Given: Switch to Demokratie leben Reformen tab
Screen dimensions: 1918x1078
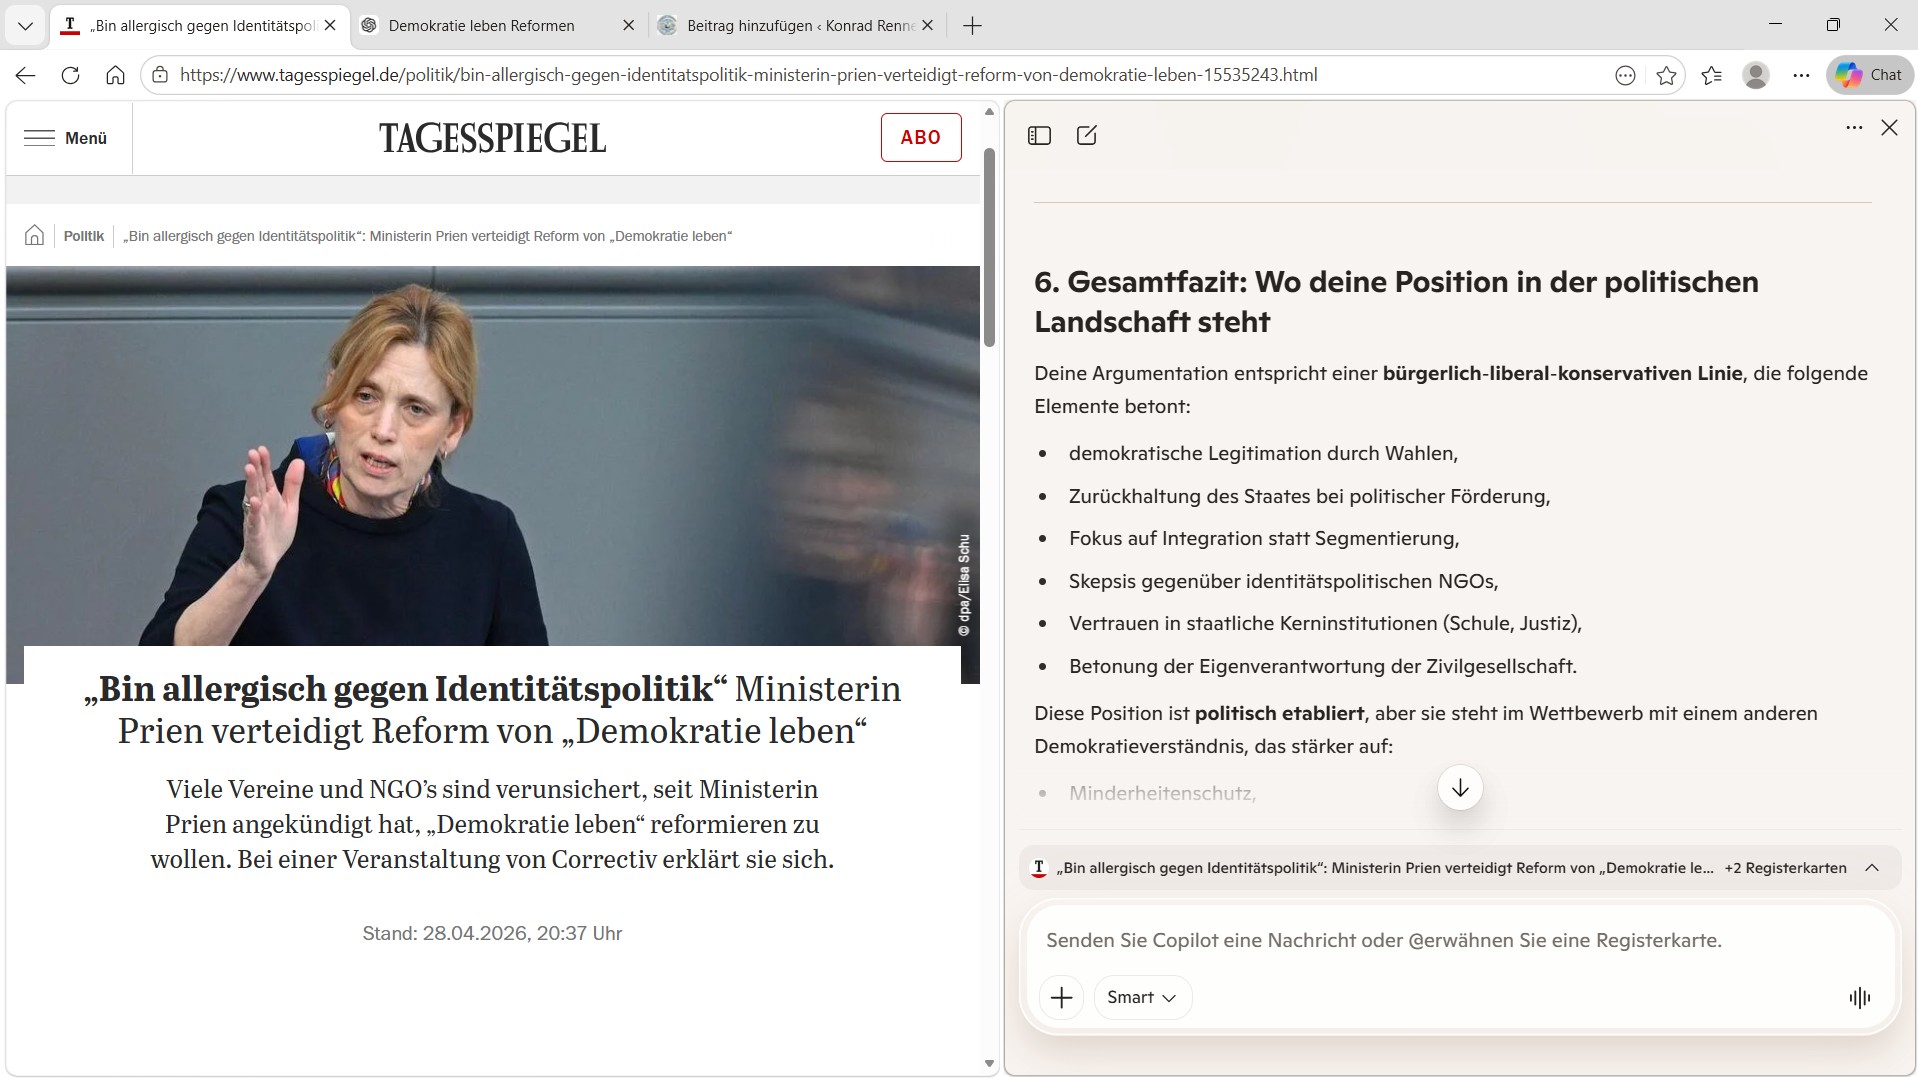Looking at the screenshot, I should pos(482,26).
